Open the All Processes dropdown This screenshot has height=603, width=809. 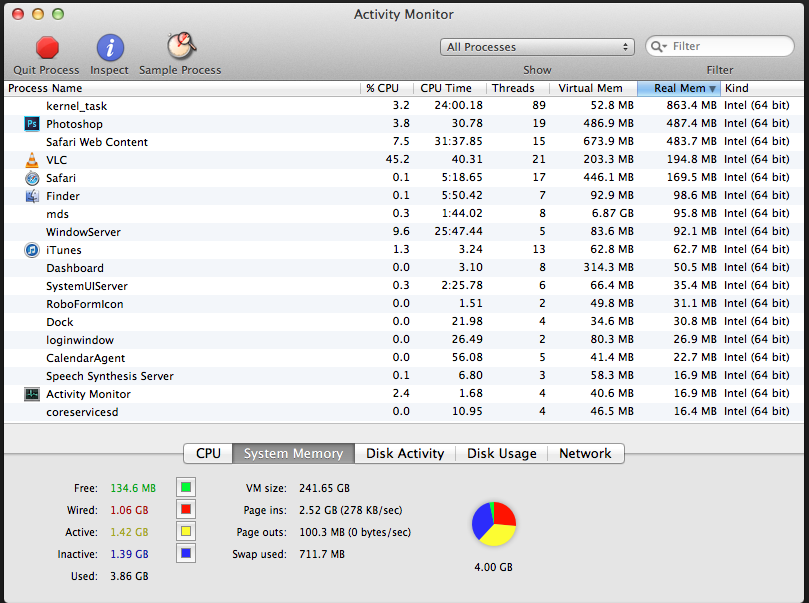(537, 47)
